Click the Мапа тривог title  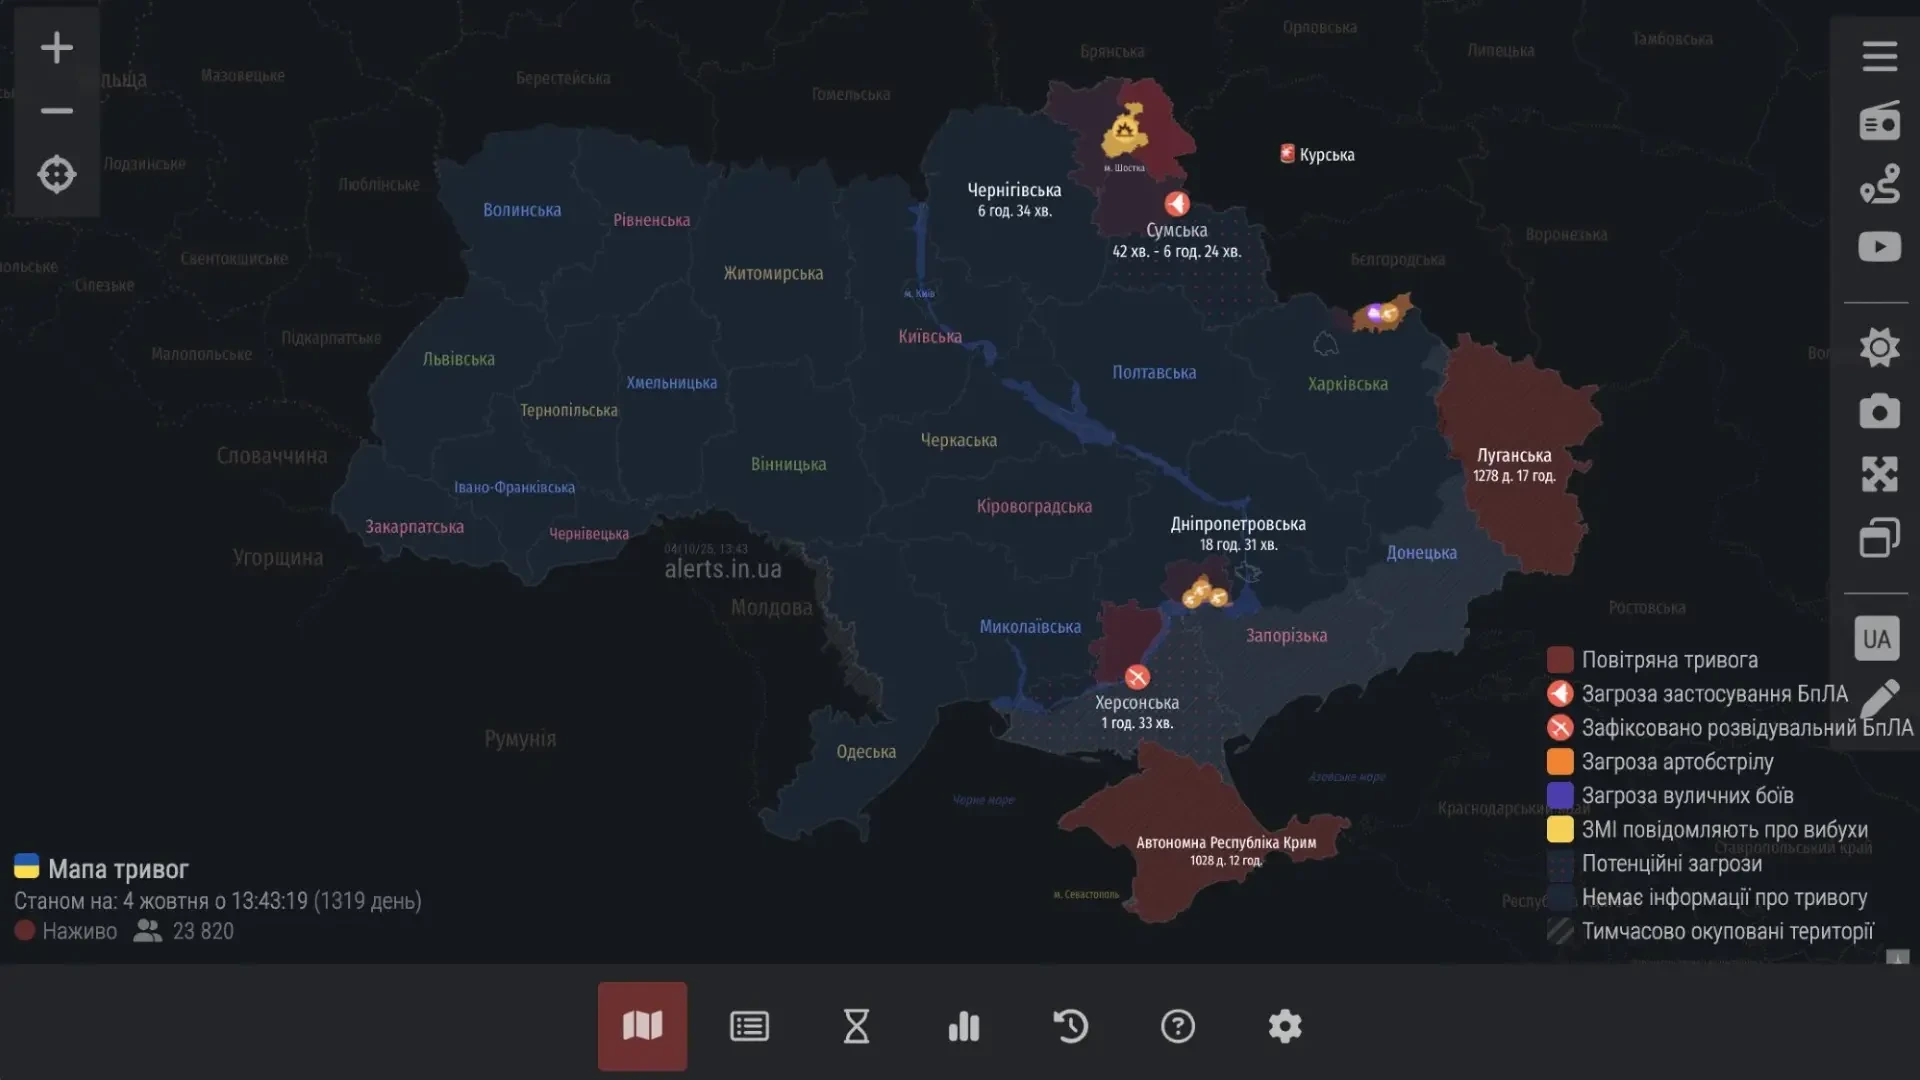(118, 869)
